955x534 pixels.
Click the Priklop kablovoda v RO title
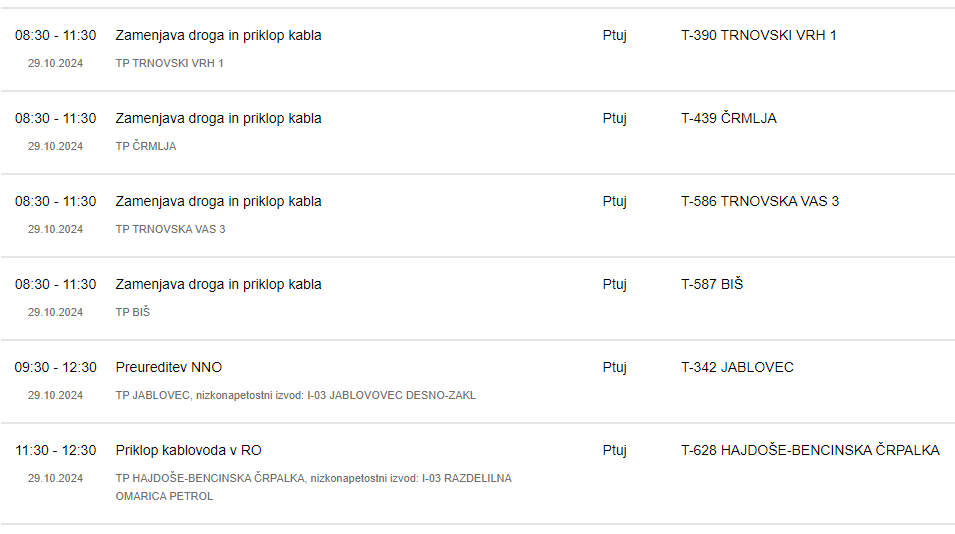tap(188, 450)
